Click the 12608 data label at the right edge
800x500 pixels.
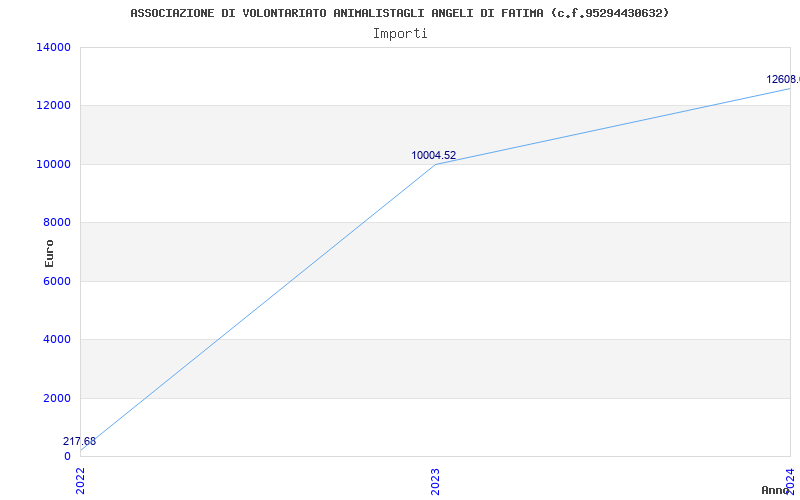[783, 79]
